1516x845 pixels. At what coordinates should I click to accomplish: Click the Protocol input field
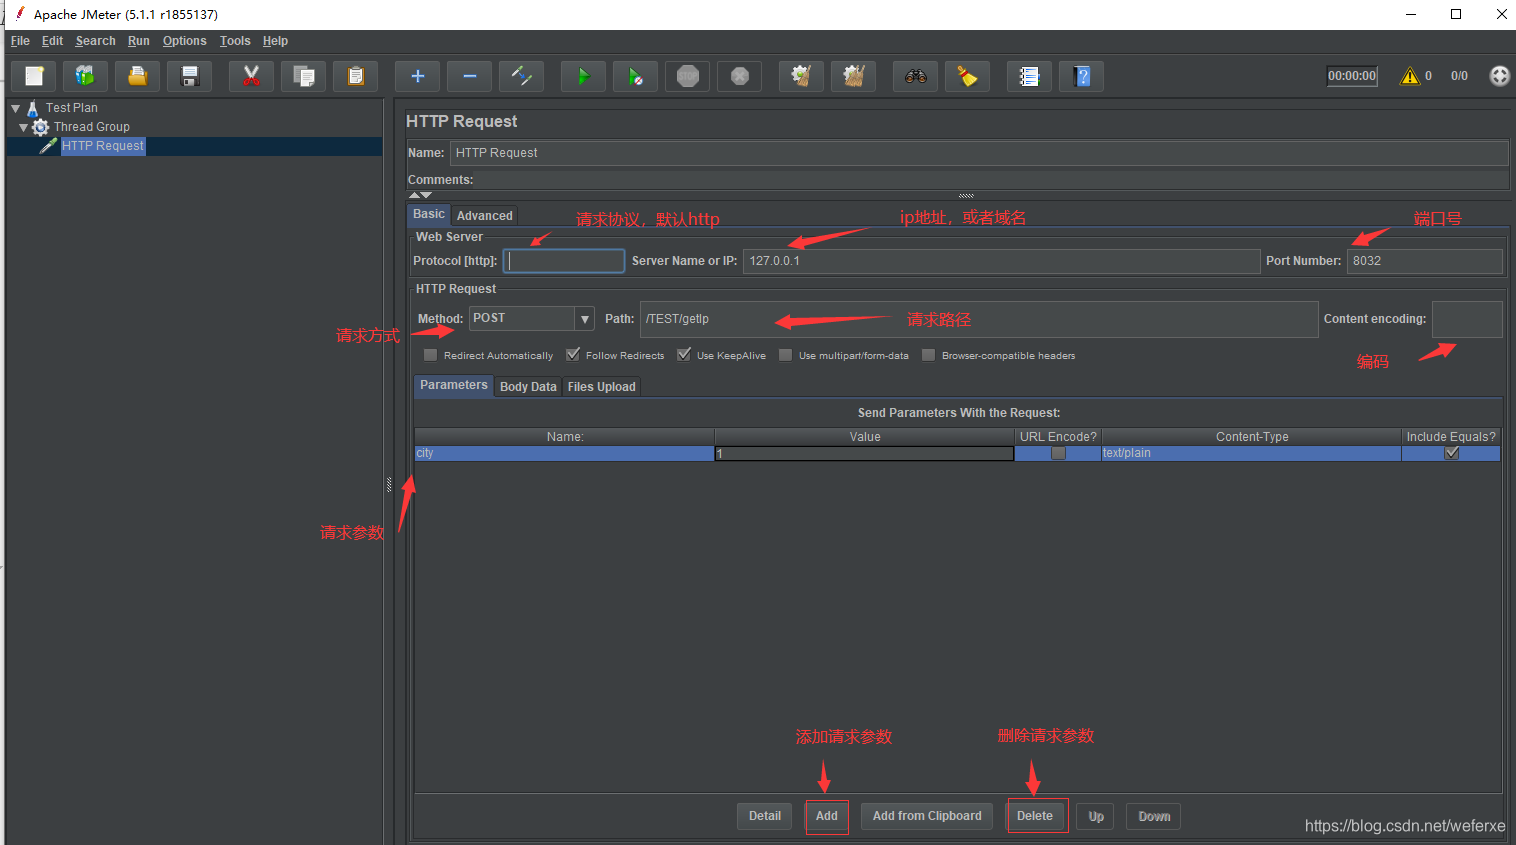click(x=564, y=261)
